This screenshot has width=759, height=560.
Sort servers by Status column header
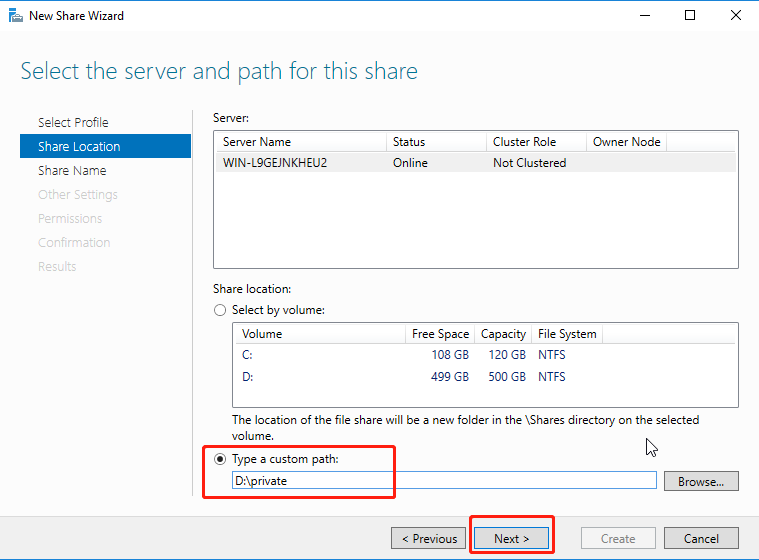coord(435,142)
